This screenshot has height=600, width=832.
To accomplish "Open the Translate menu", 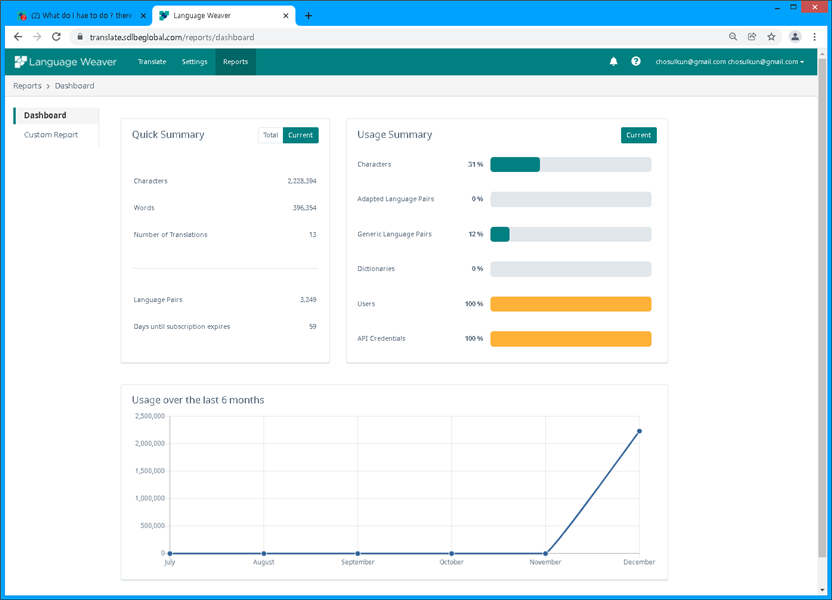I will pyautogui.click(x=152, y=61).
